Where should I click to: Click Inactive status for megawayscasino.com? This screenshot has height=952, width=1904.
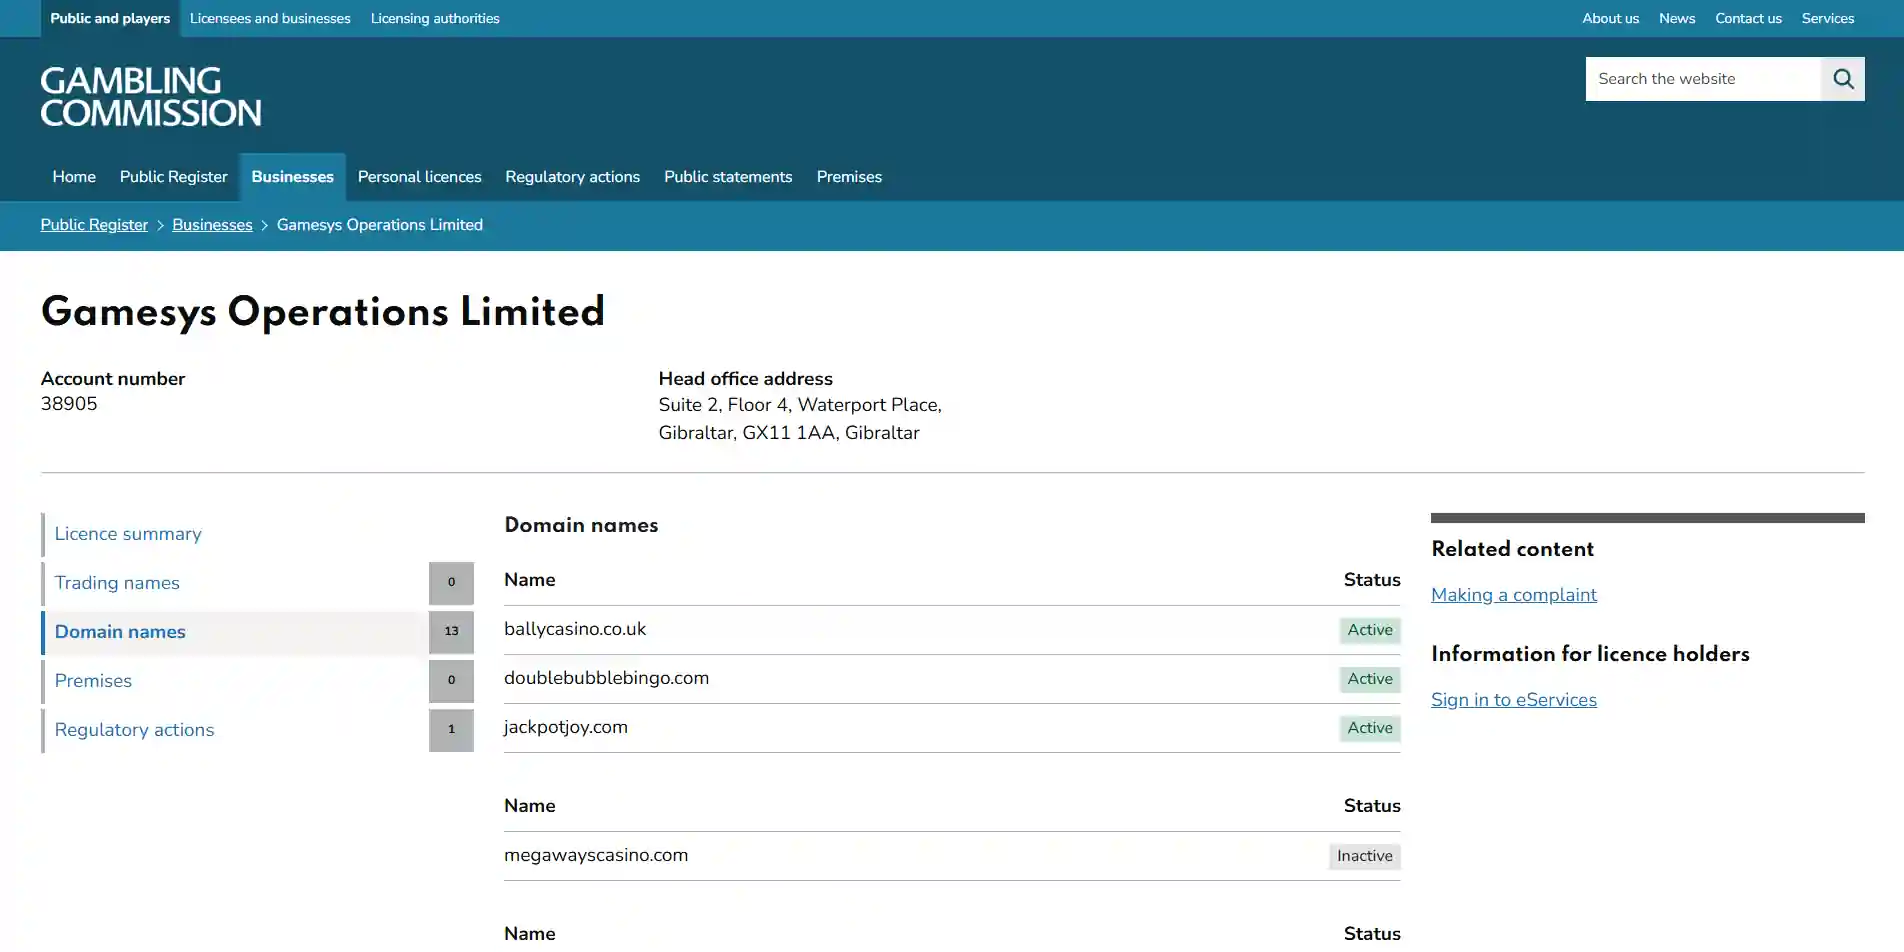(x=1365, y=856)
